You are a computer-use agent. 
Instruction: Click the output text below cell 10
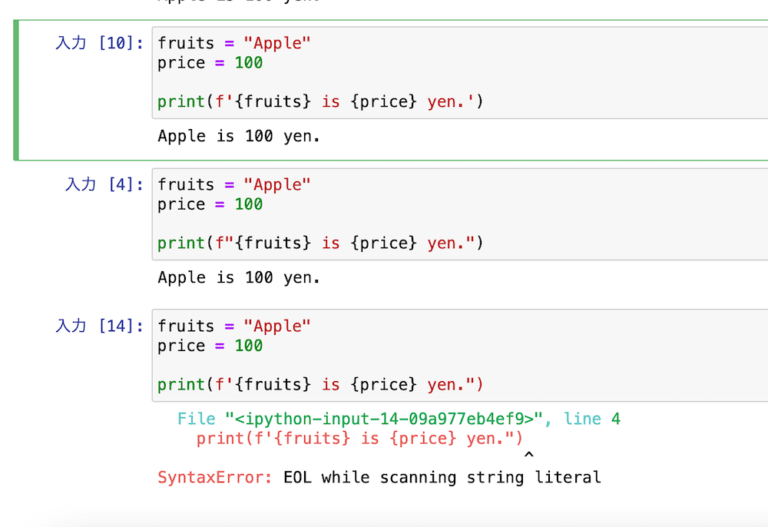[239, 136]
